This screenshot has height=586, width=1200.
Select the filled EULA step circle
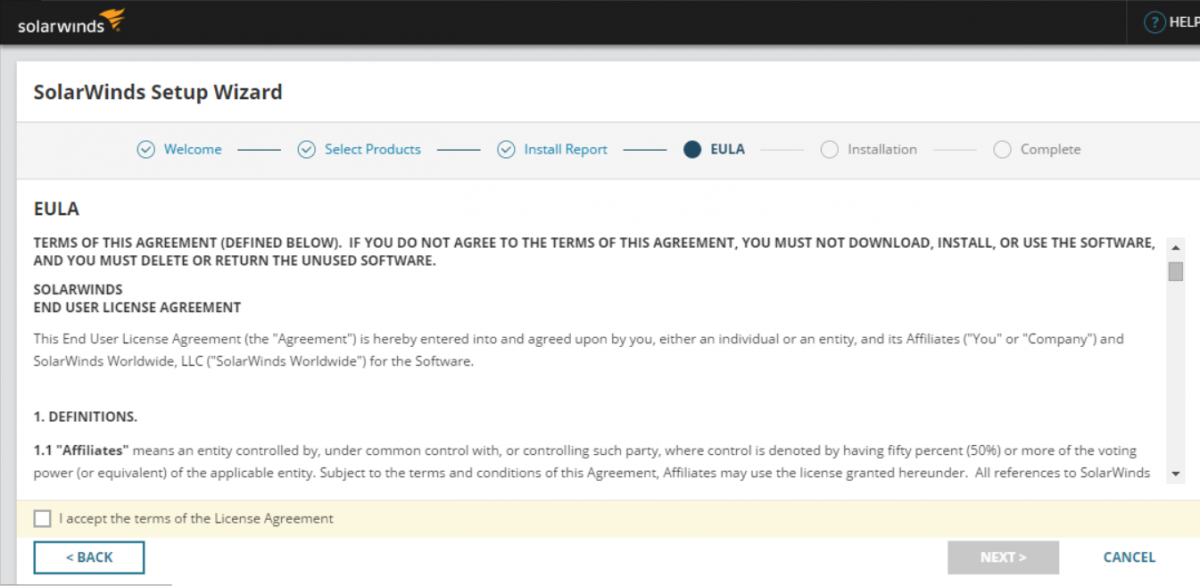[x=692, y=150]
